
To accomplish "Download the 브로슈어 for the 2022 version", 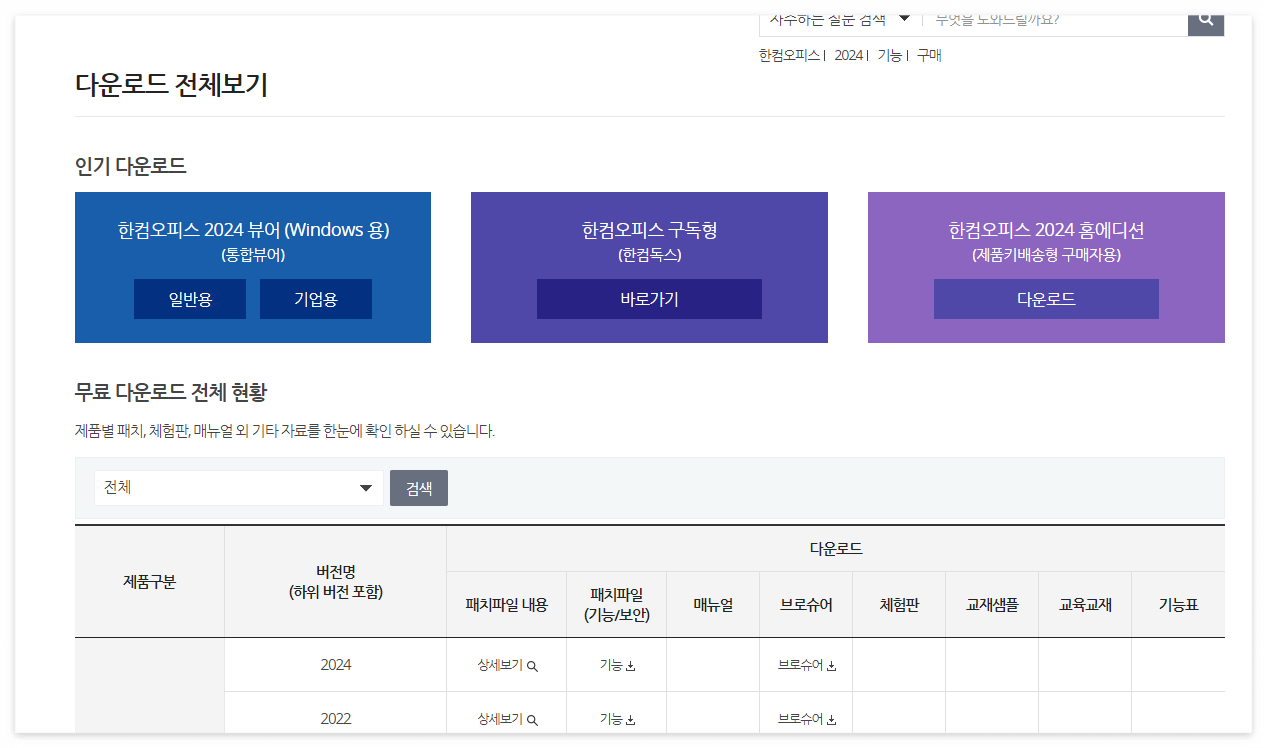I will point(805,718).
